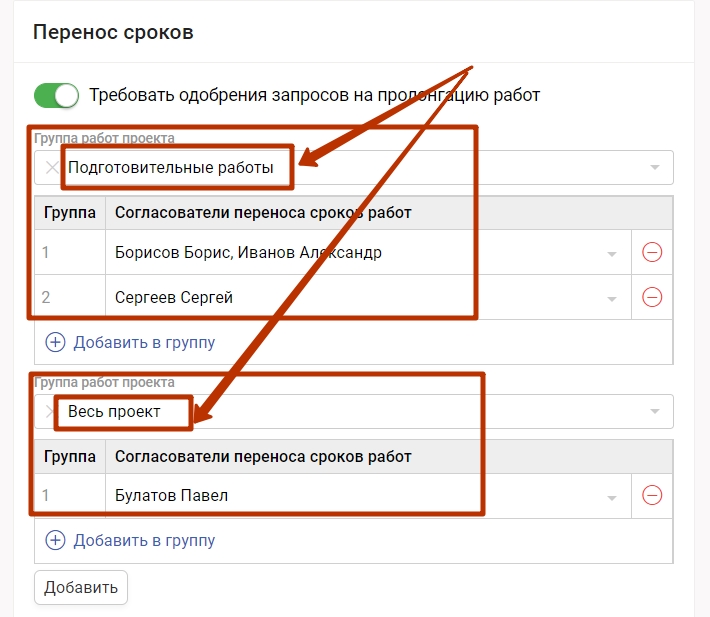The width and height of the screenshot is (710, 617).
Task: Clear the Подготовительные работы selection with the X
Action: click(52, 168)
